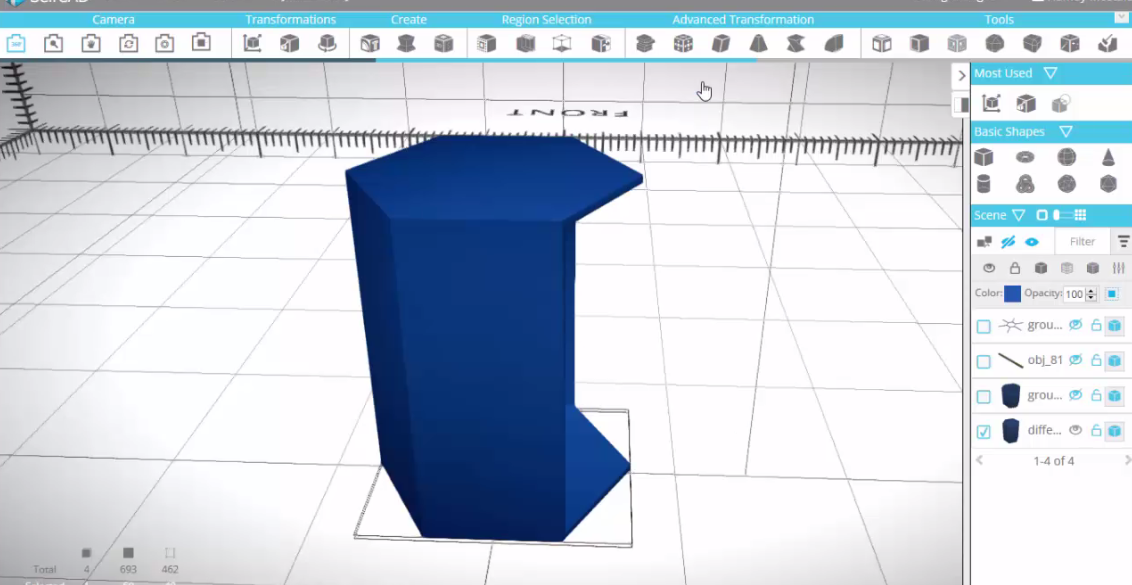
Task: Click the Opacity value field
Action: pos(1074,294)
